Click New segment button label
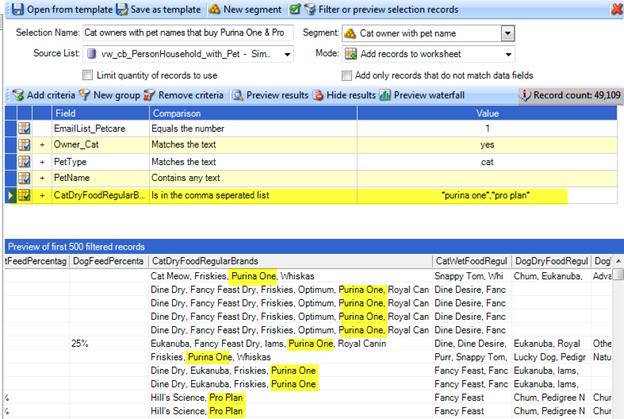This screenshot has width=624, height=419. [x=252, y=9]
